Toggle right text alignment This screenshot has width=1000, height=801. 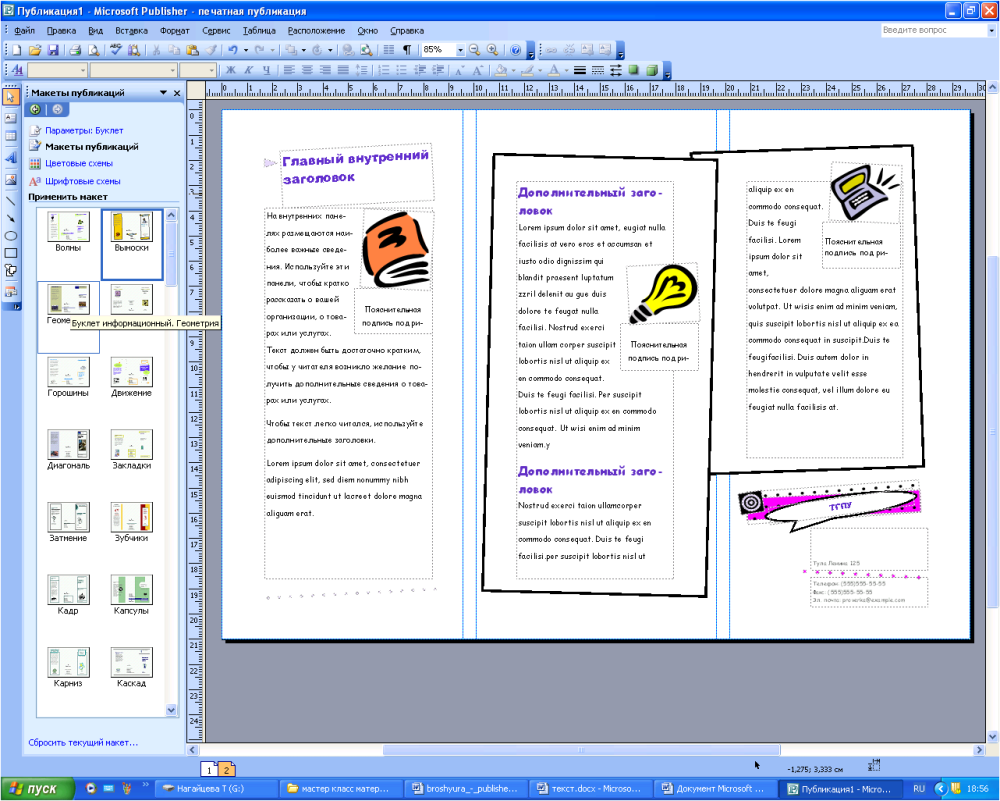coord(325,70)
